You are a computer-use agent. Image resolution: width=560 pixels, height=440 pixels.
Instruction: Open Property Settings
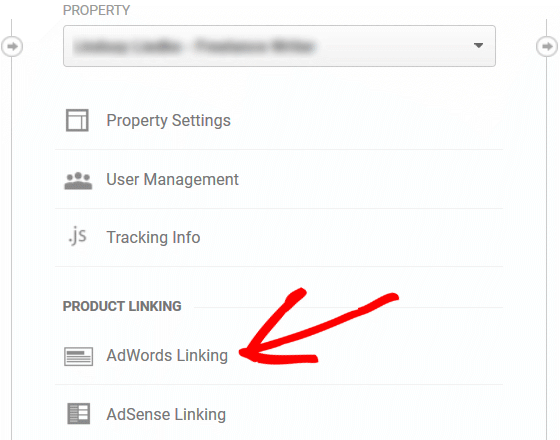click(x=169, y=121)
